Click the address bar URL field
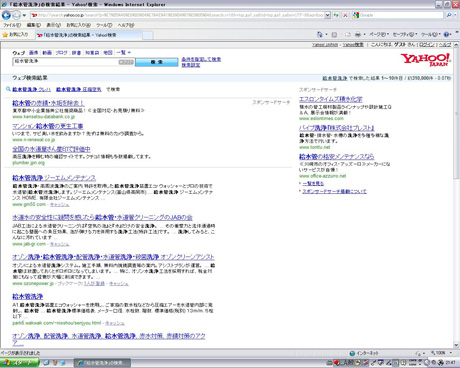This screenshot has width=460, height=368. pos(177,15)
